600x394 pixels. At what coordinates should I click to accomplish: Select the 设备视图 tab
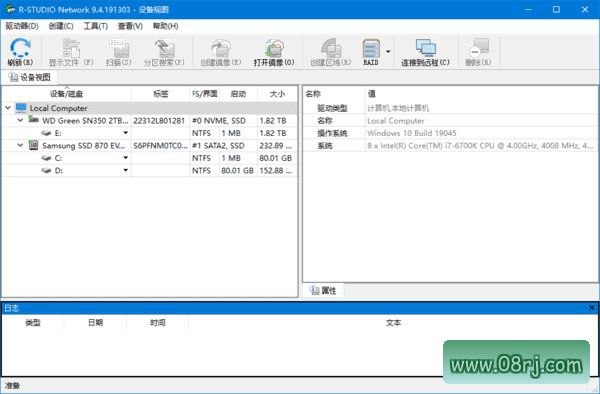click(30, 77)
